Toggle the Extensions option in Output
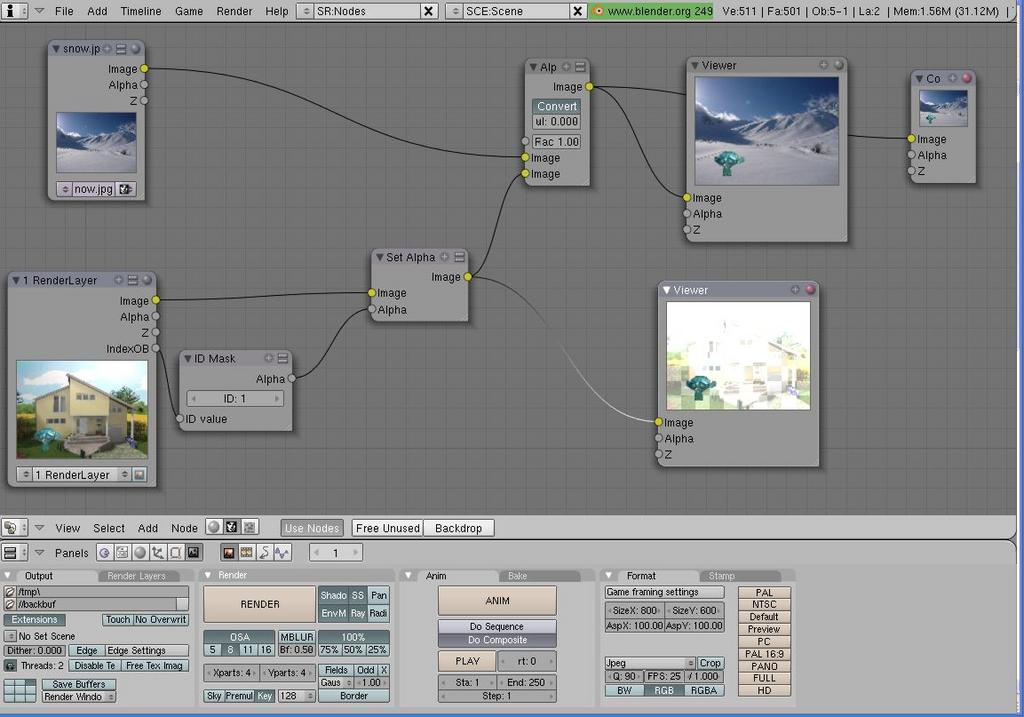This screenshot has height=717, width=1024. pyautogui.click(x=35, y=619)
